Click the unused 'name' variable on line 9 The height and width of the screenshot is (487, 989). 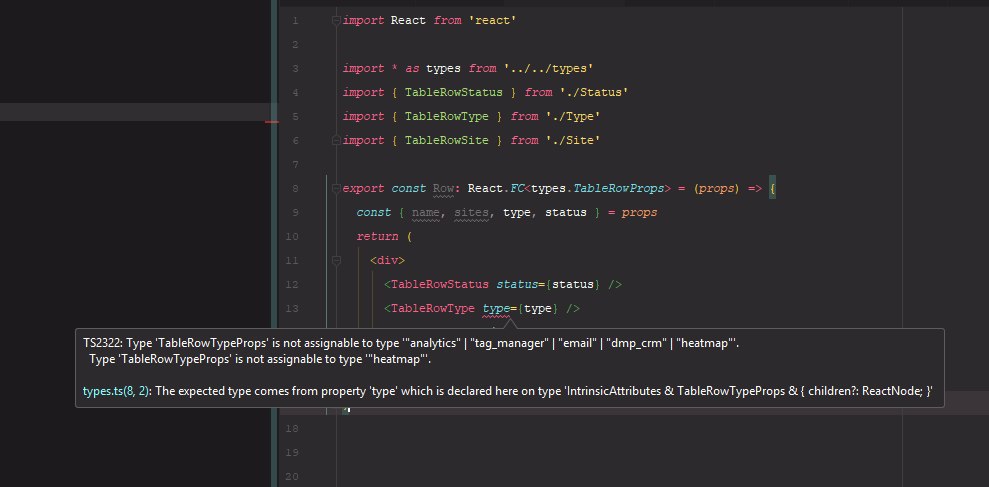pyautogui.click(x=426, y=213)
